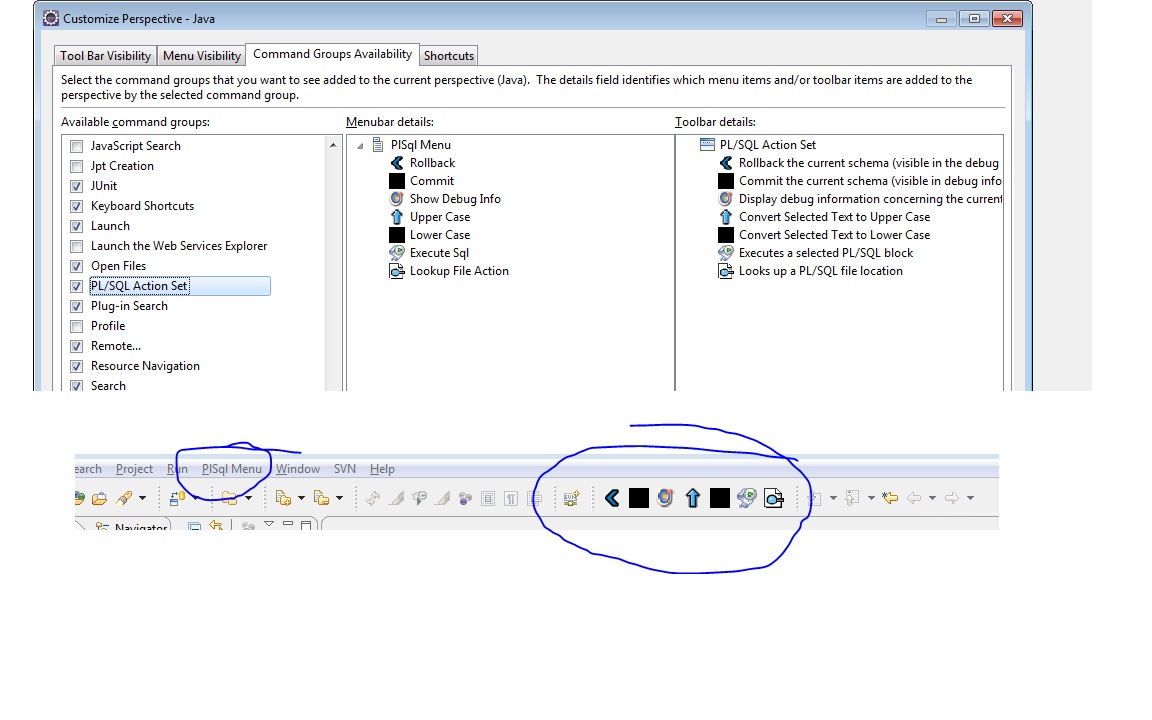The height and width of the screenshot is (720, 1152).
Task: Select Executes a selected PL/SQL block entry
Action: pos(826,253)
